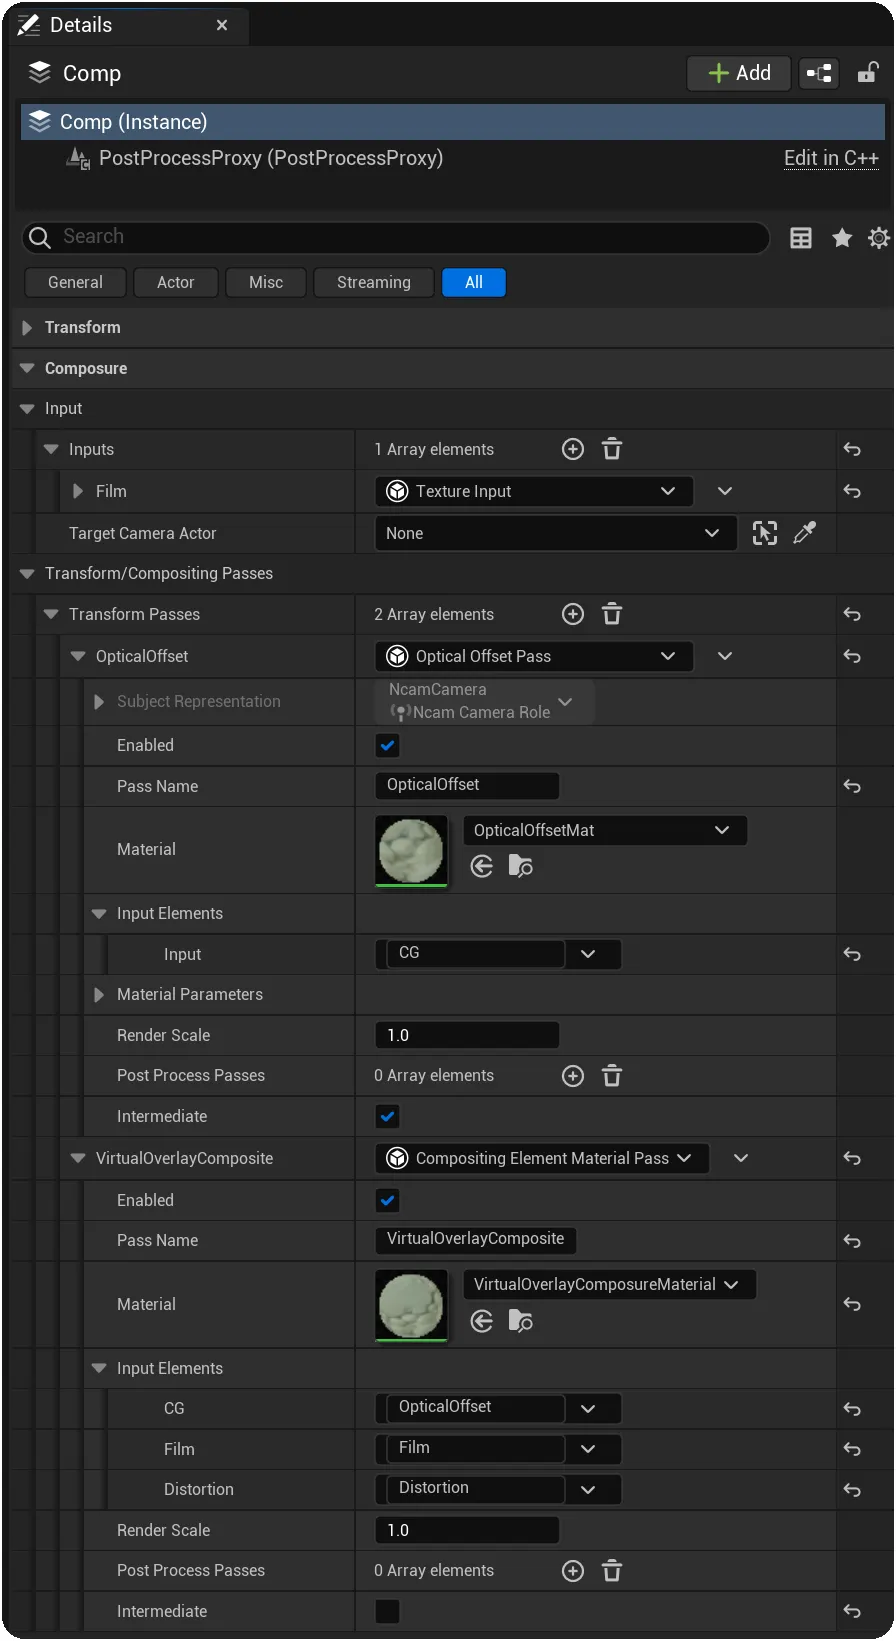
Task: Reset Inputs array to default
Action: (x=852, y=450)
